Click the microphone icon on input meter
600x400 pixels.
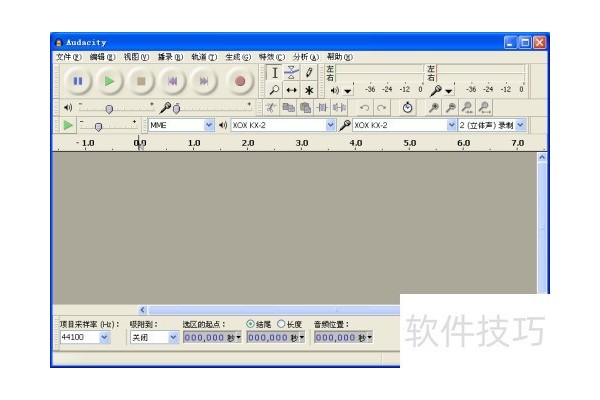point(436,90)
